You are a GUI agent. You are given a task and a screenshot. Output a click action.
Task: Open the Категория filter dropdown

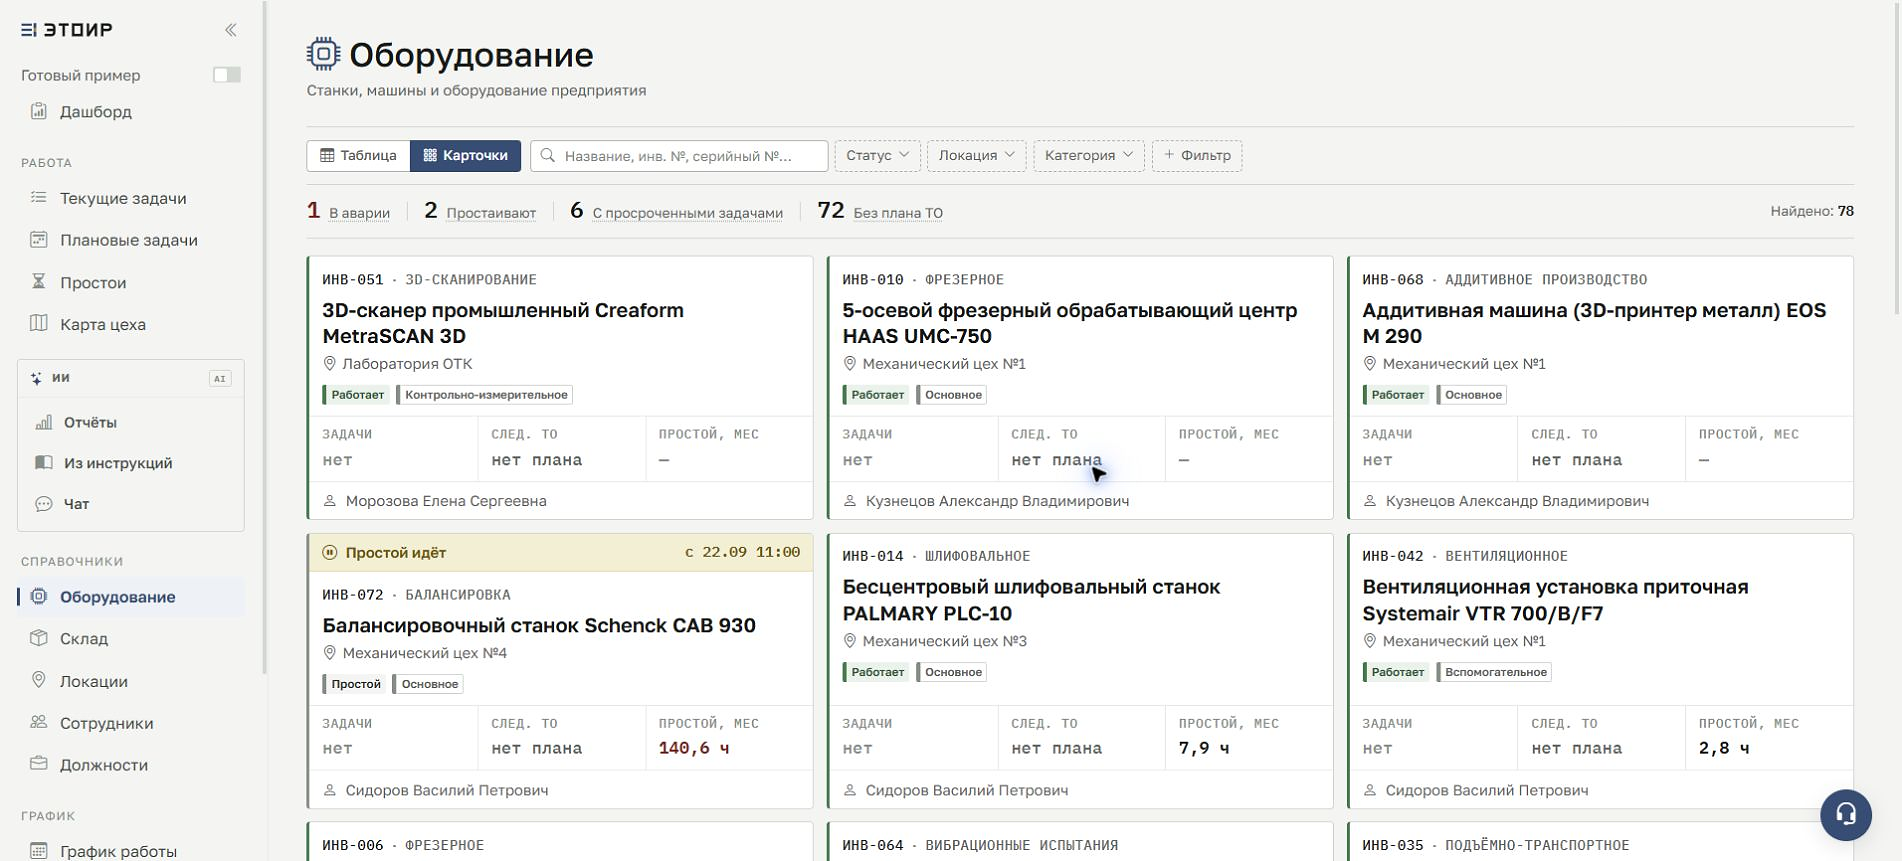(x=1089, y=156)
